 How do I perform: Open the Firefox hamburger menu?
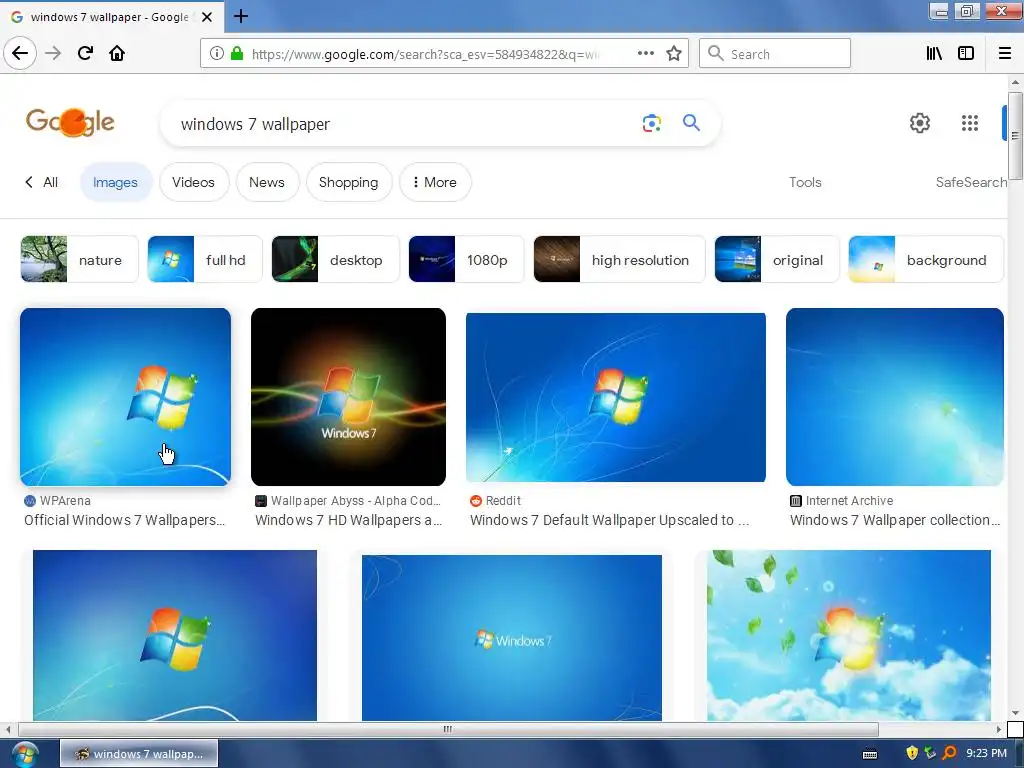tap(1005, 54)
